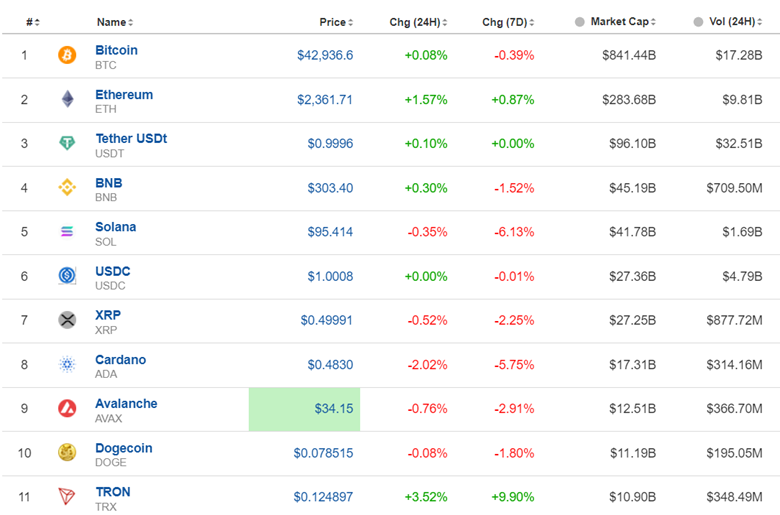Click the highlighted green Avalanche price cell
Viewport: 780px width, 515px height.
(304, 409)
